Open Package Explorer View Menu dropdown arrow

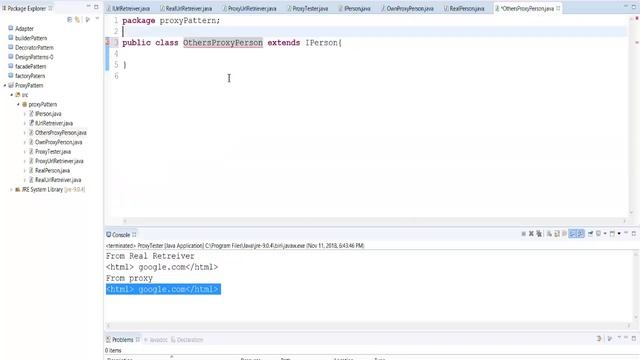point(97,19)
